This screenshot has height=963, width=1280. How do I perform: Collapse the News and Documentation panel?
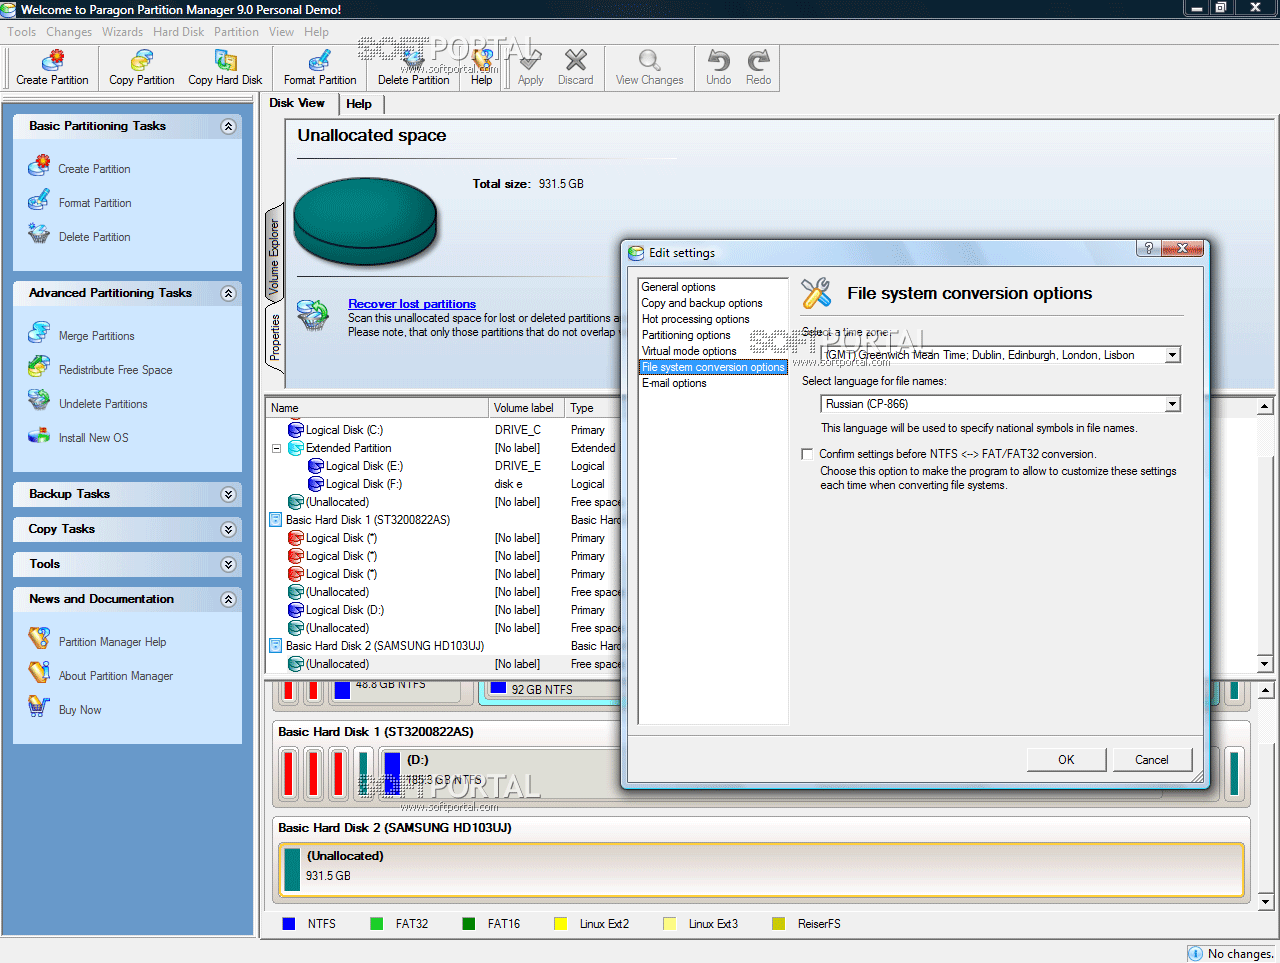[x=228, y=599]
